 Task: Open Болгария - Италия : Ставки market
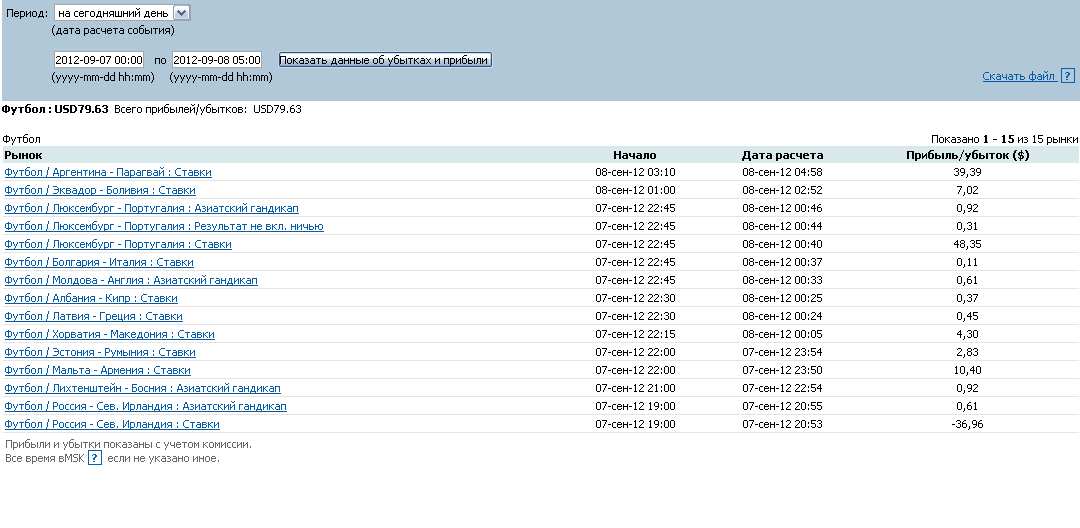click(x=99, y=262)
